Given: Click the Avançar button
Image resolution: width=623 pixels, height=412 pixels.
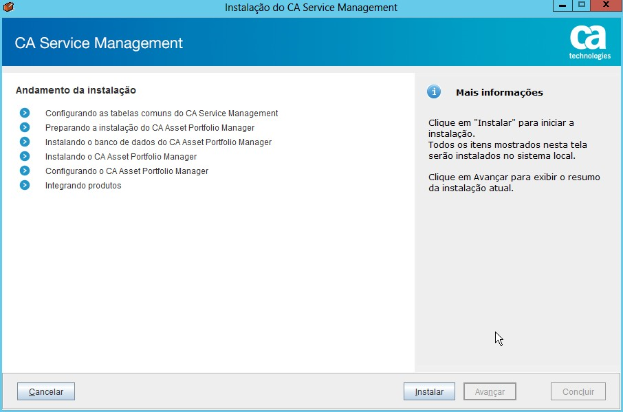Looking at the screenshot, I should pyautogui.click(x=490, y=392).
